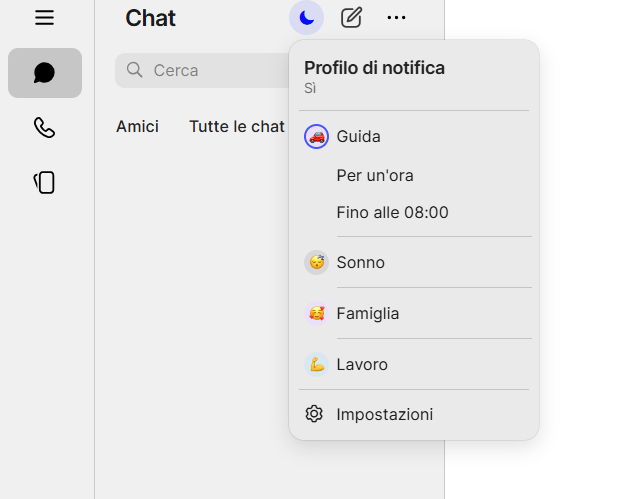Open the three-dots more options menu
The height and width of the screenshot is (499, 620).
397,18
